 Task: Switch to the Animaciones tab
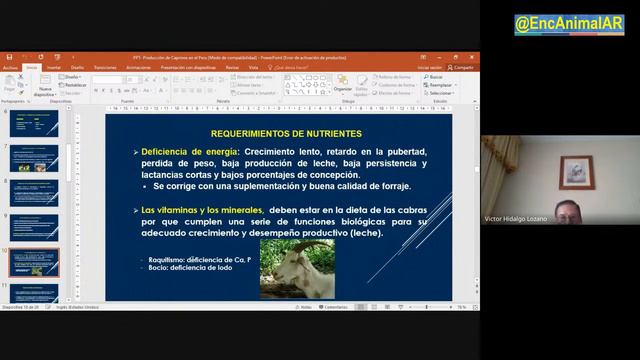(138, 68)
